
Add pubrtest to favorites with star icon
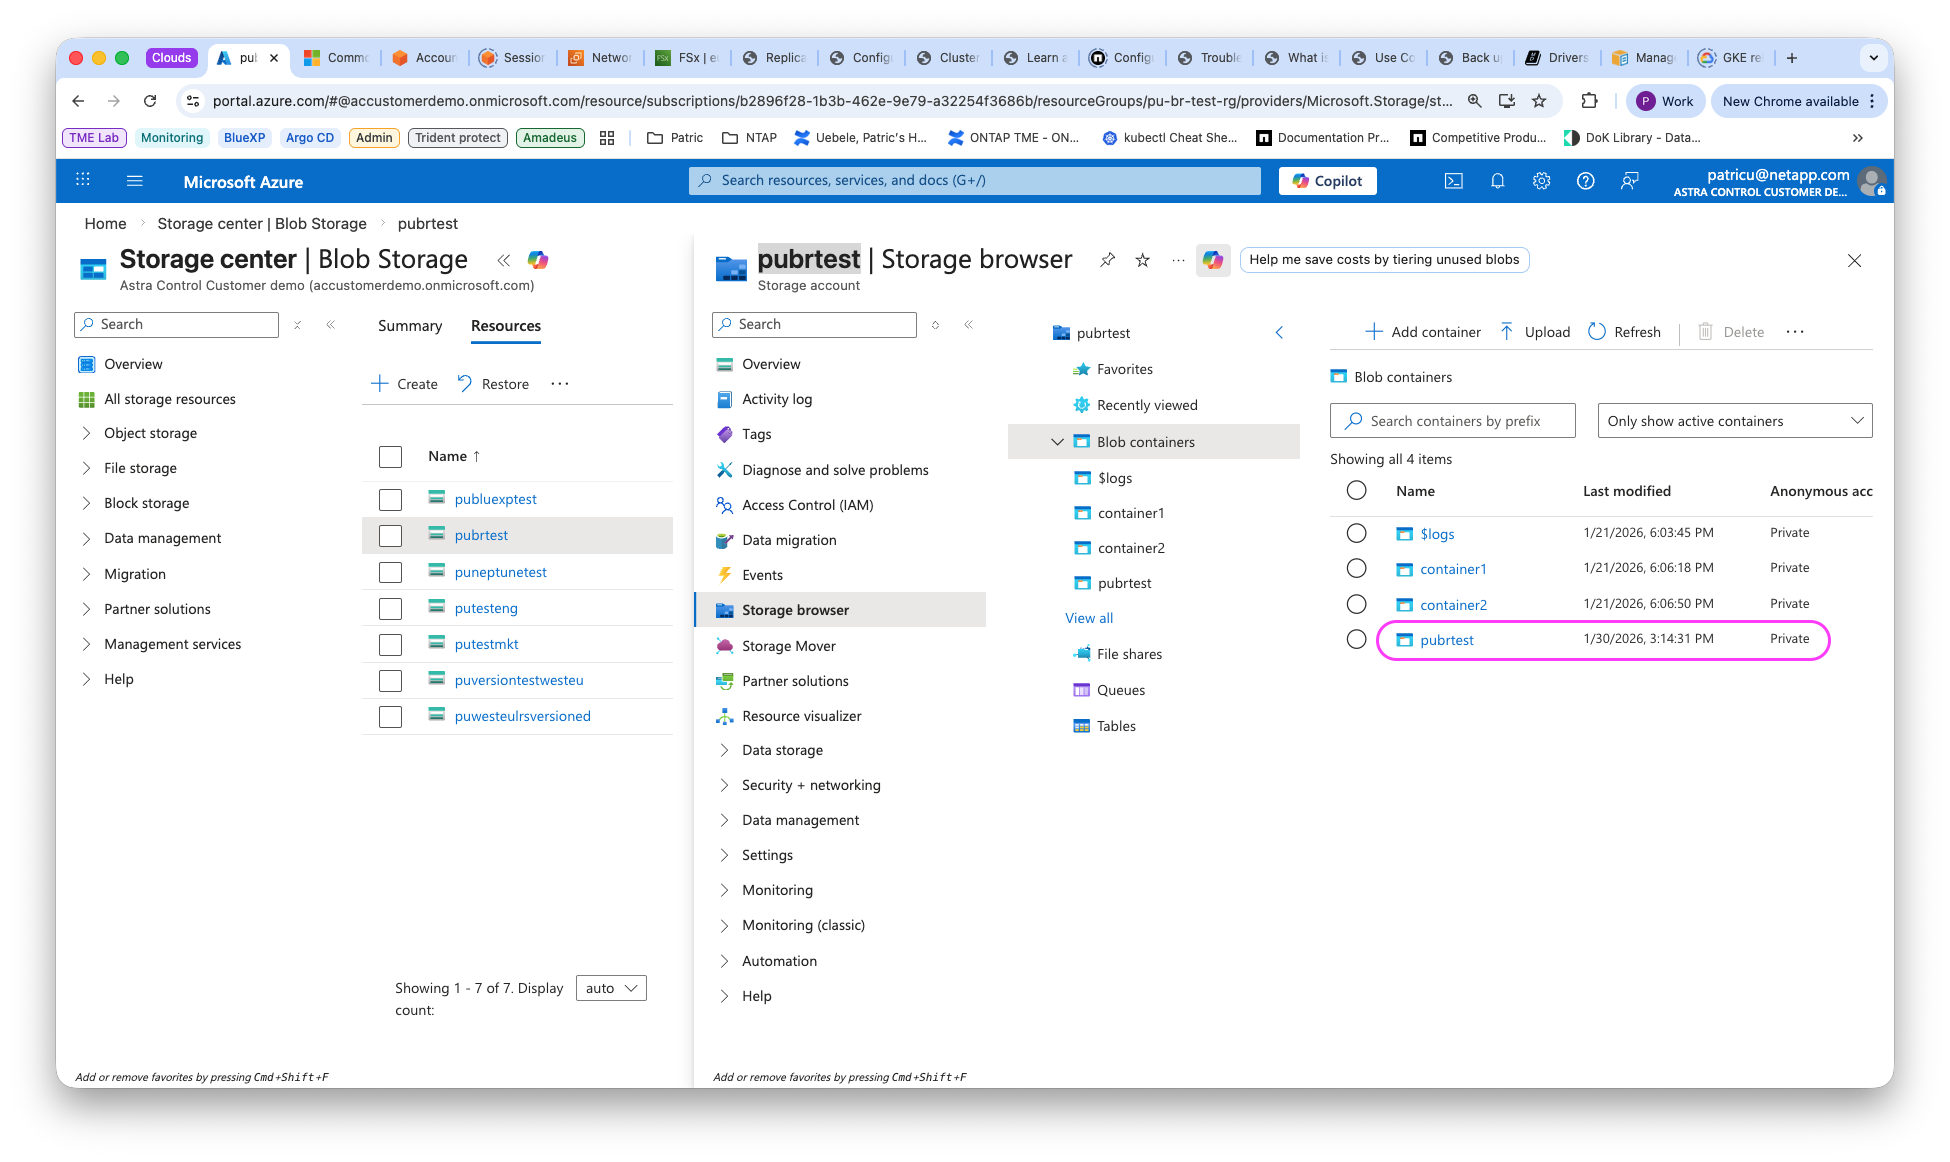pos(1142,260)
